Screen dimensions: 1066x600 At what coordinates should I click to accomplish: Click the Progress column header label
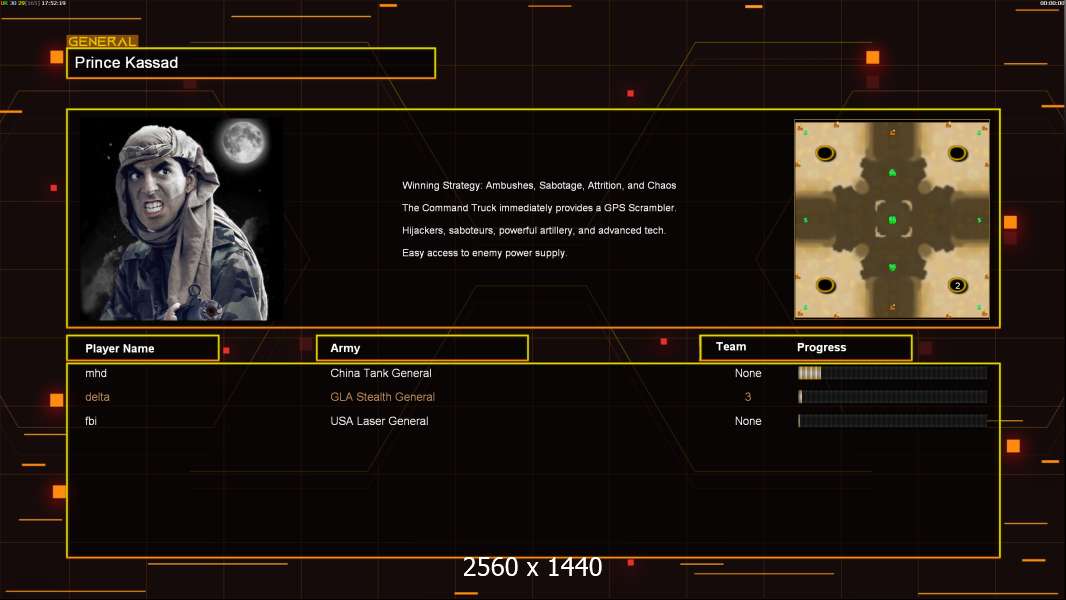tap(821, 347)
